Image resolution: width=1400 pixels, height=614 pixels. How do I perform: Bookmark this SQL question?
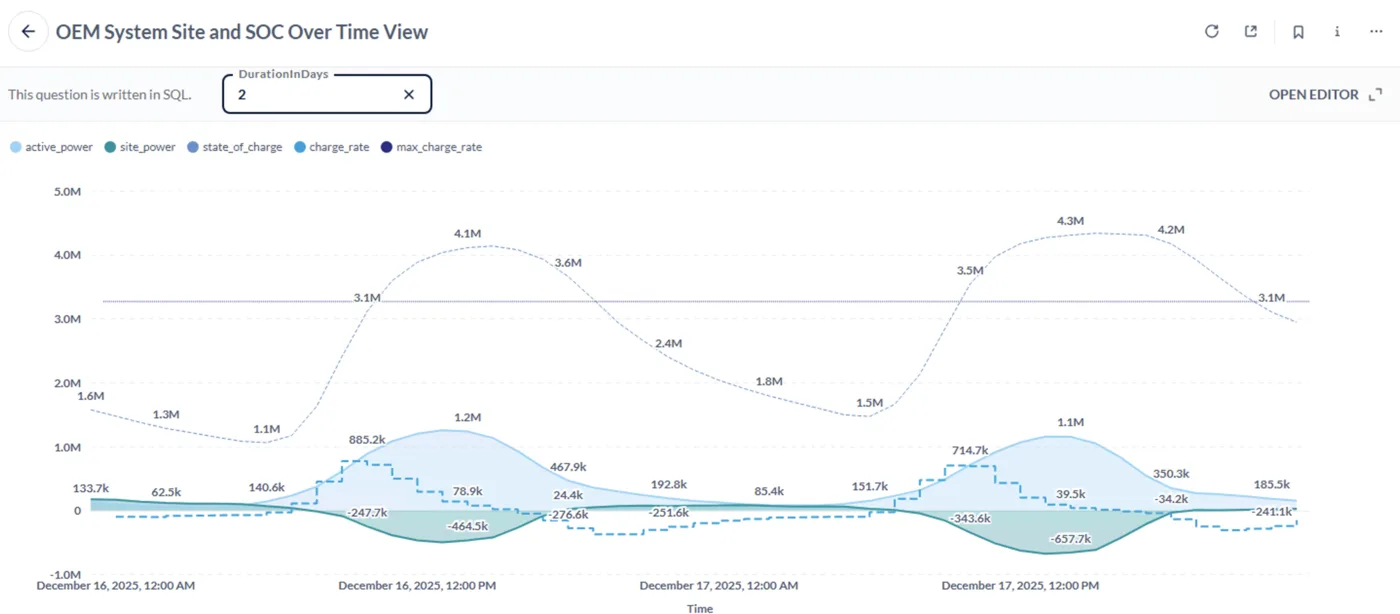[1298, 31]
